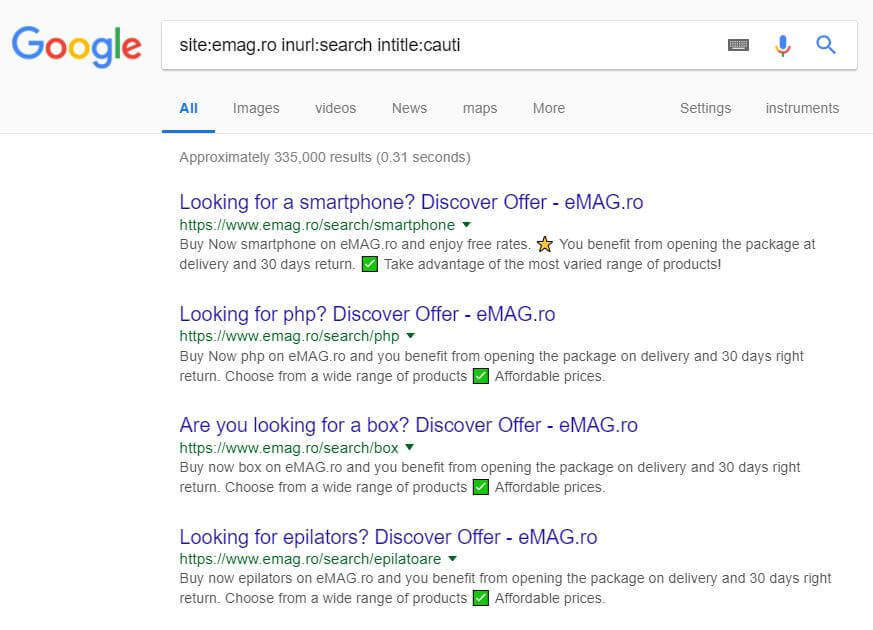Open the on-screen keyboard icon
Viewport: 873px width, 630px height.
(x=738, y=45)
